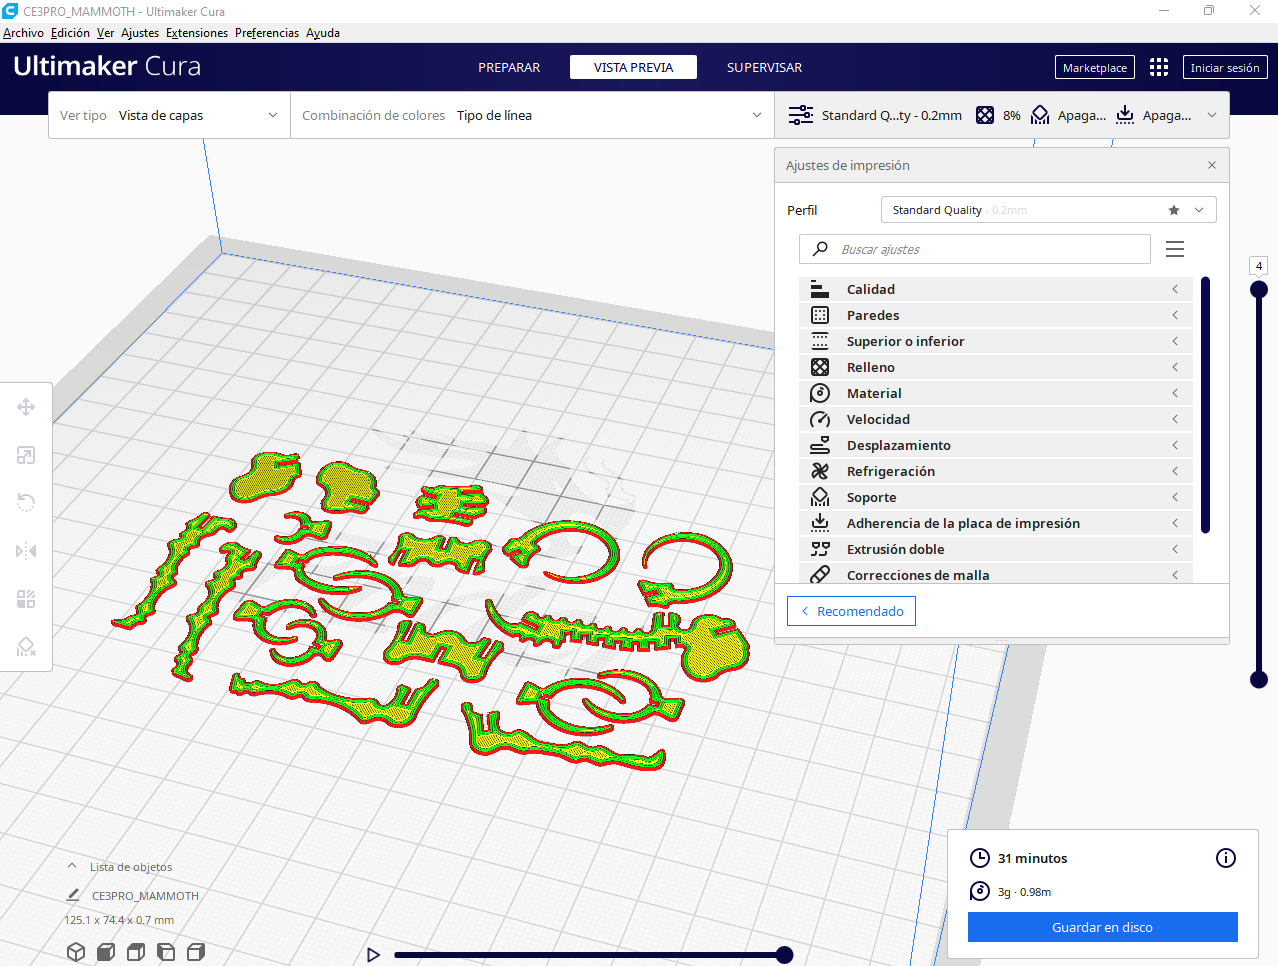Image resolution: width=1278 pixels, height=966 pixels.
Task: Click Guardar en disco to save gcode
Action: tap(1102, 927)
